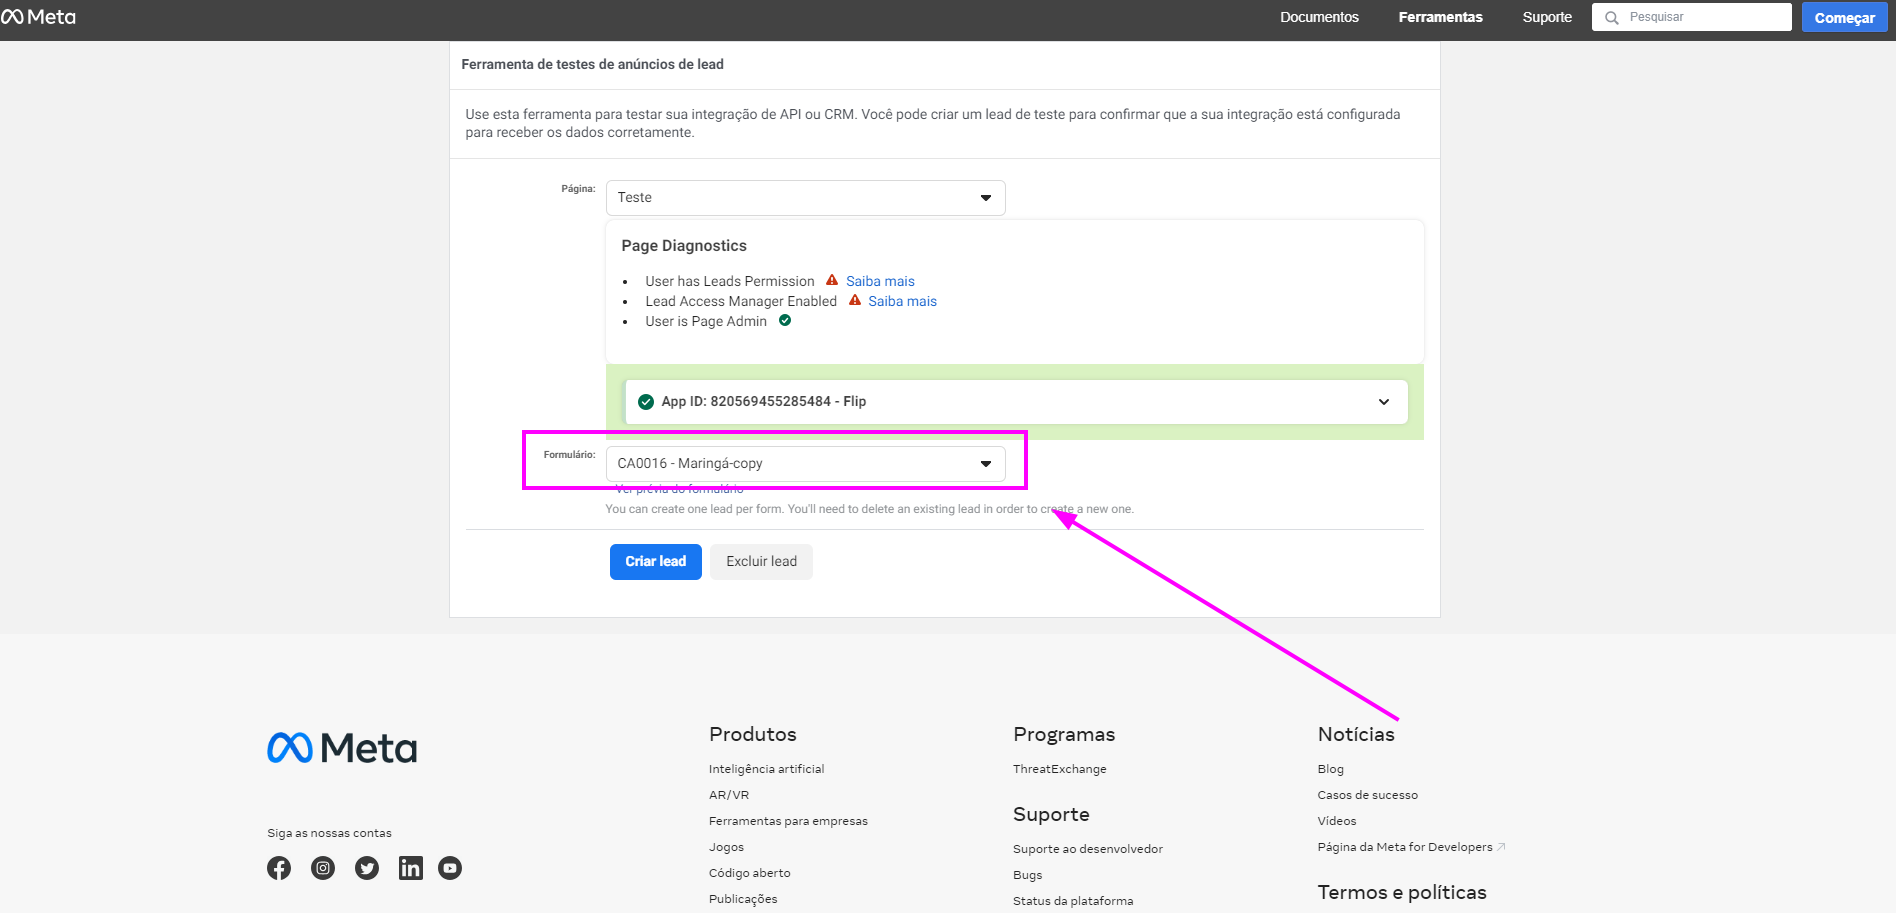Open Ferramentas para empresas footer link
Viewport: 1896px width, 913px height.
(x=788, y=821)
